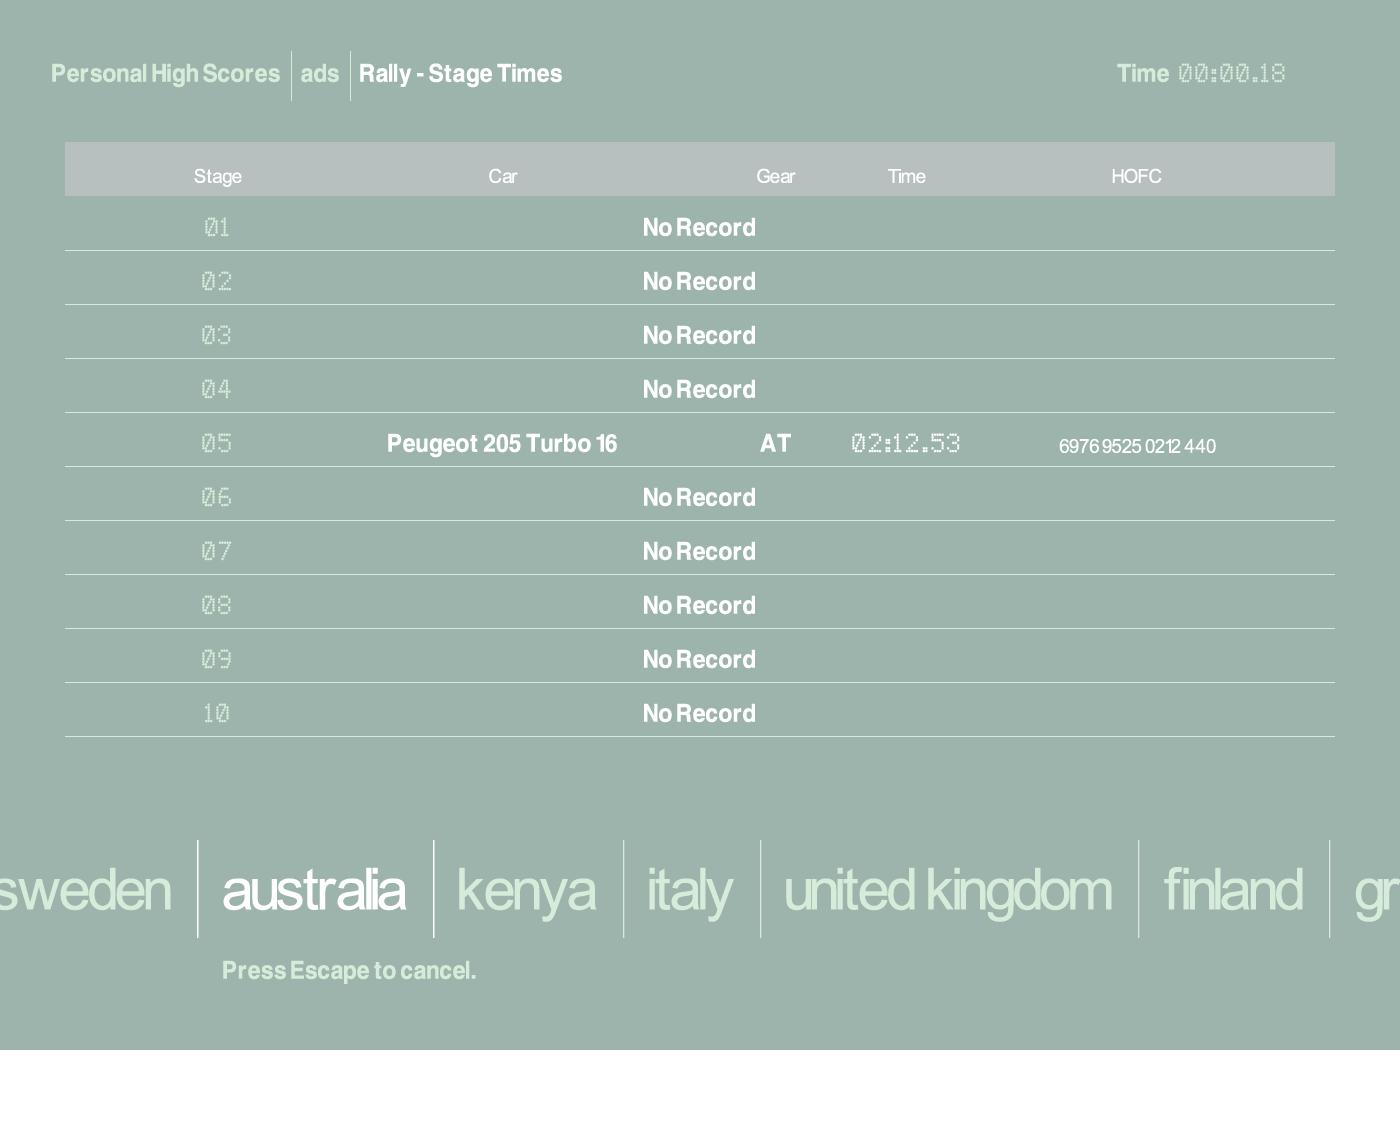Click the ads player name
The height and width of the screenshot is (1142, 1400).
click(x=320, y=74)
